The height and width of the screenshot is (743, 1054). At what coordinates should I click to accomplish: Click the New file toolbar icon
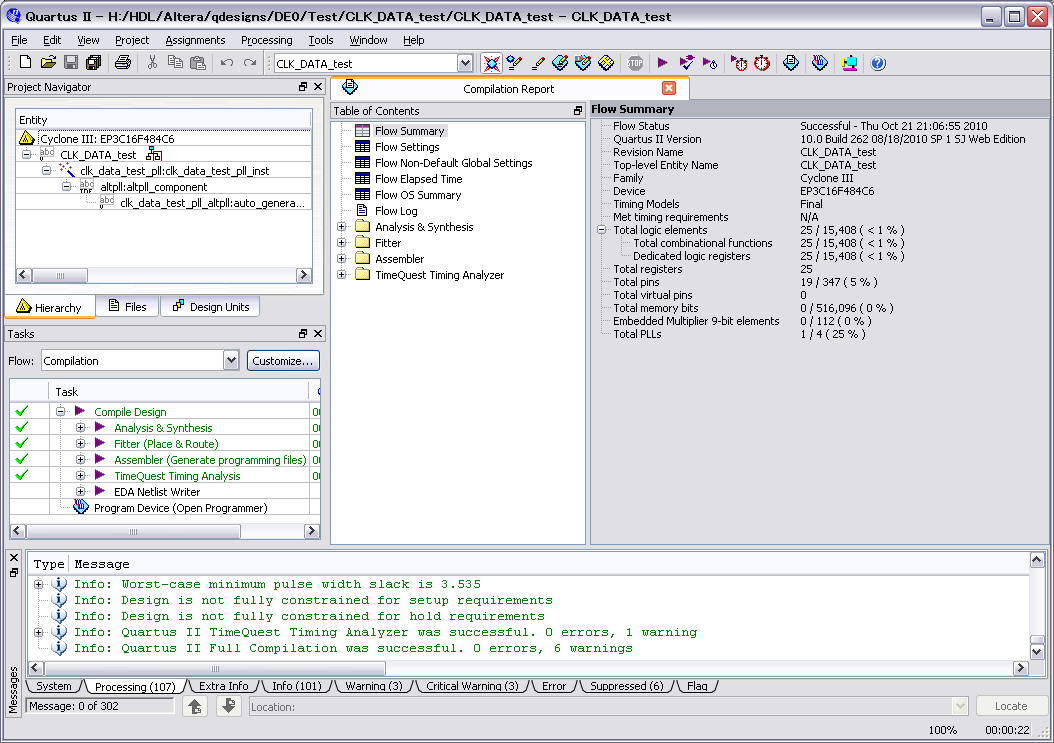tap(26, 63)
